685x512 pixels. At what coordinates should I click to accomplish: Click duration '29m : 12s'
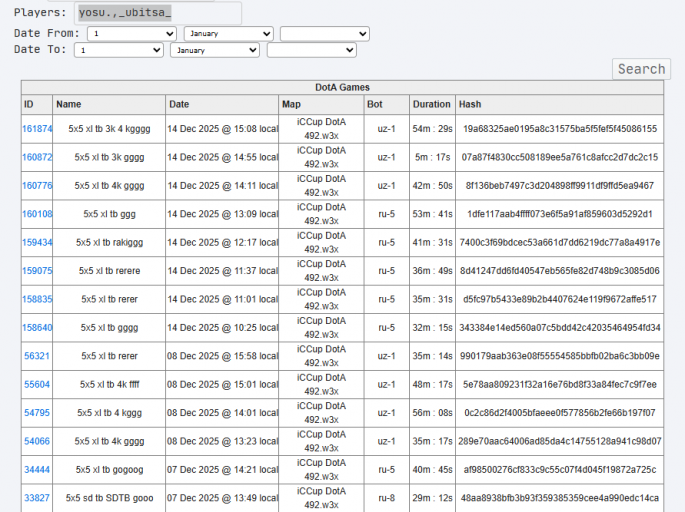[x=432, y=498]
